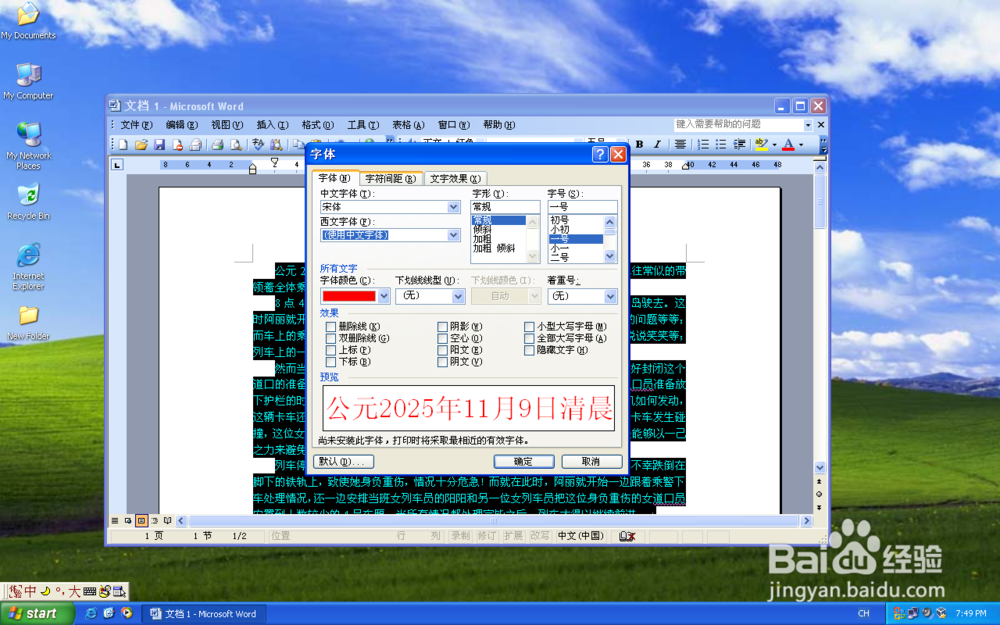The width and height of the screenshot is (1000, 625).
Task: Click the numbered list toolbar icon
Action: click(703, 145)
